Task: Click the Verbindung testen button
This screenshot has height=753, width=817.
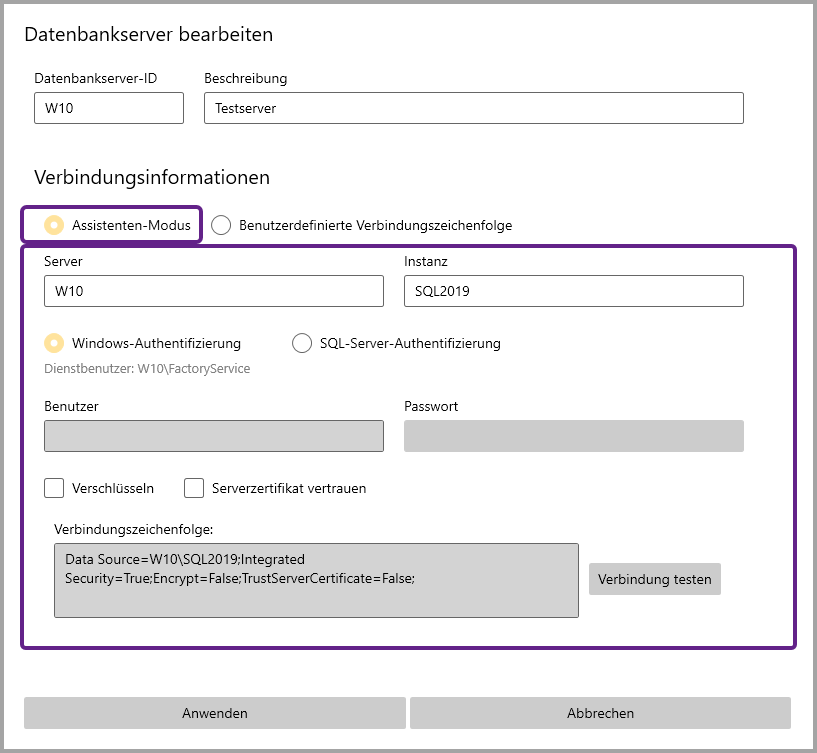Action: (x=654, y=580)
